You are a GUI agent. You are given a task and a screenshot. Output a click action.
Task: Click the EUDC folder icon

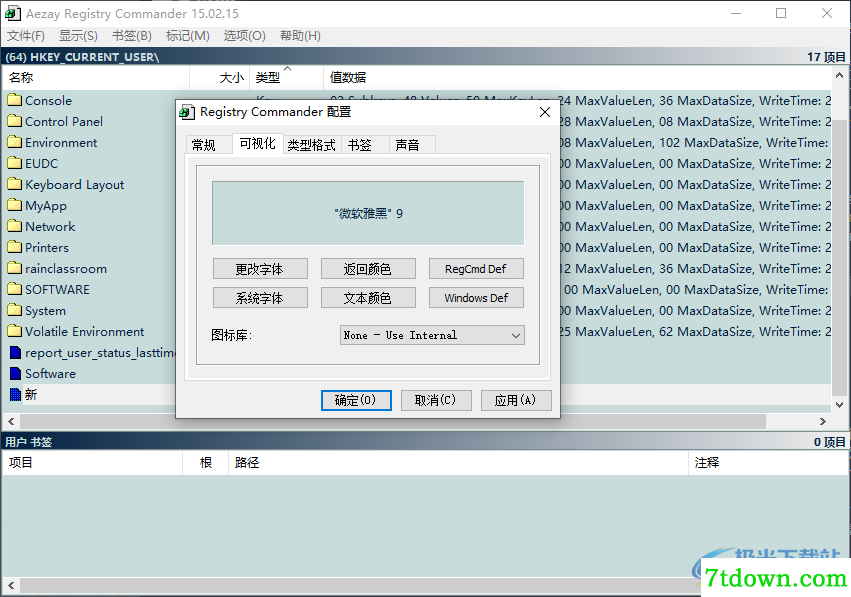point(15,163)
